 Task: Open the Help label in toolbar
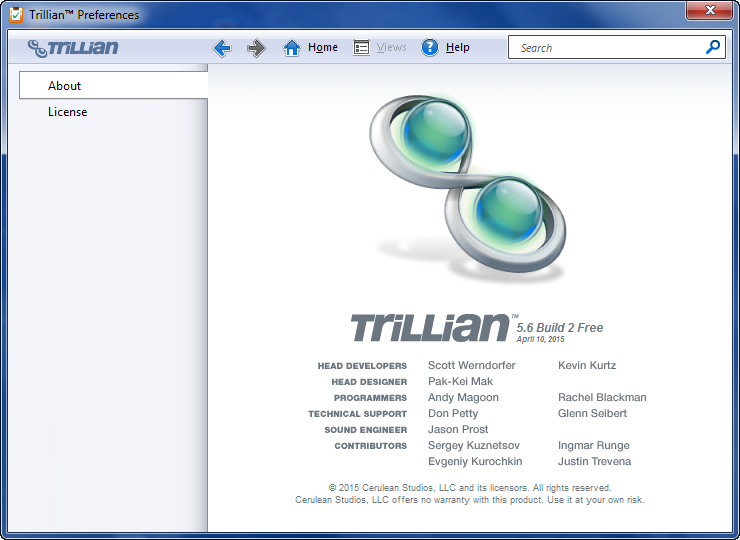pyautogui.click(x=457, y=47)
